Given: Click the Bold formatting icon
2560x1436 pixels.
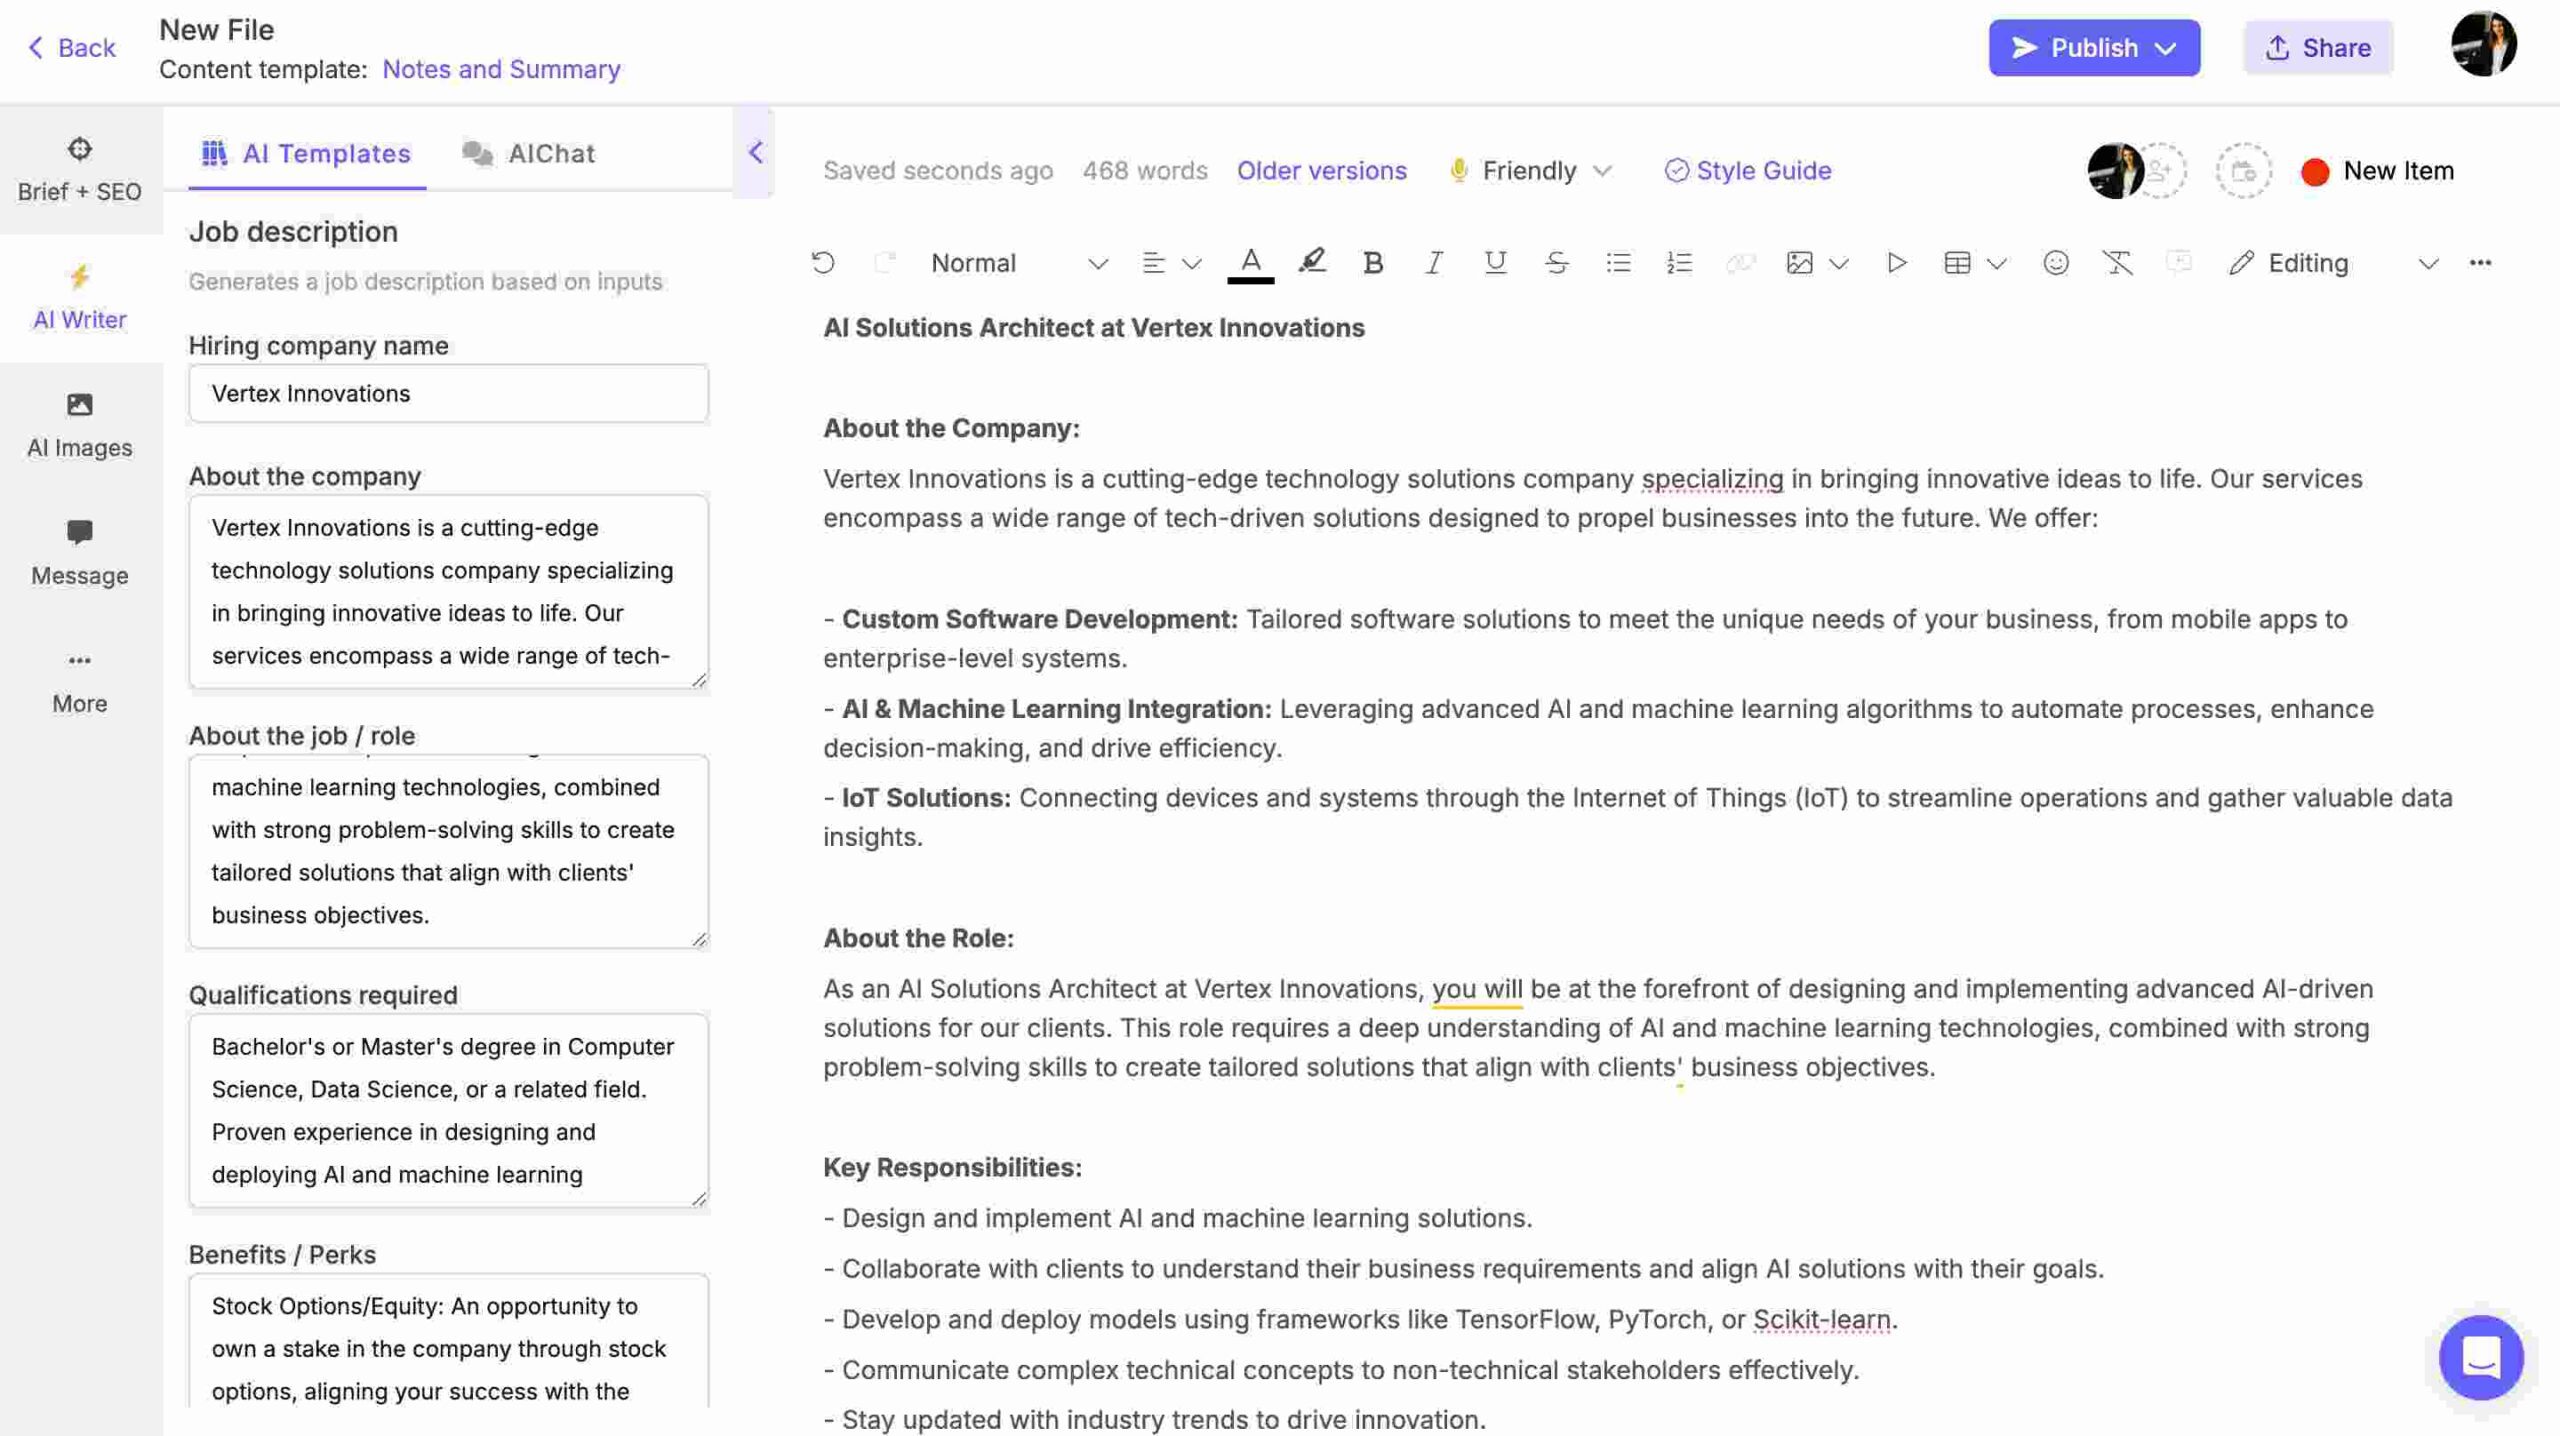Looking at the screenshot, I should click(x=1370, y=264).
